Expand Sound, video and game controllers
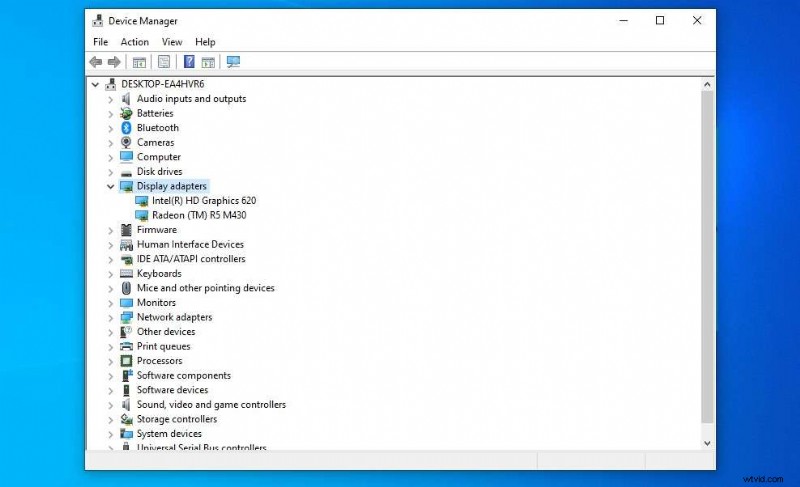Screen dimensions: 800x487 pos(110,405)
